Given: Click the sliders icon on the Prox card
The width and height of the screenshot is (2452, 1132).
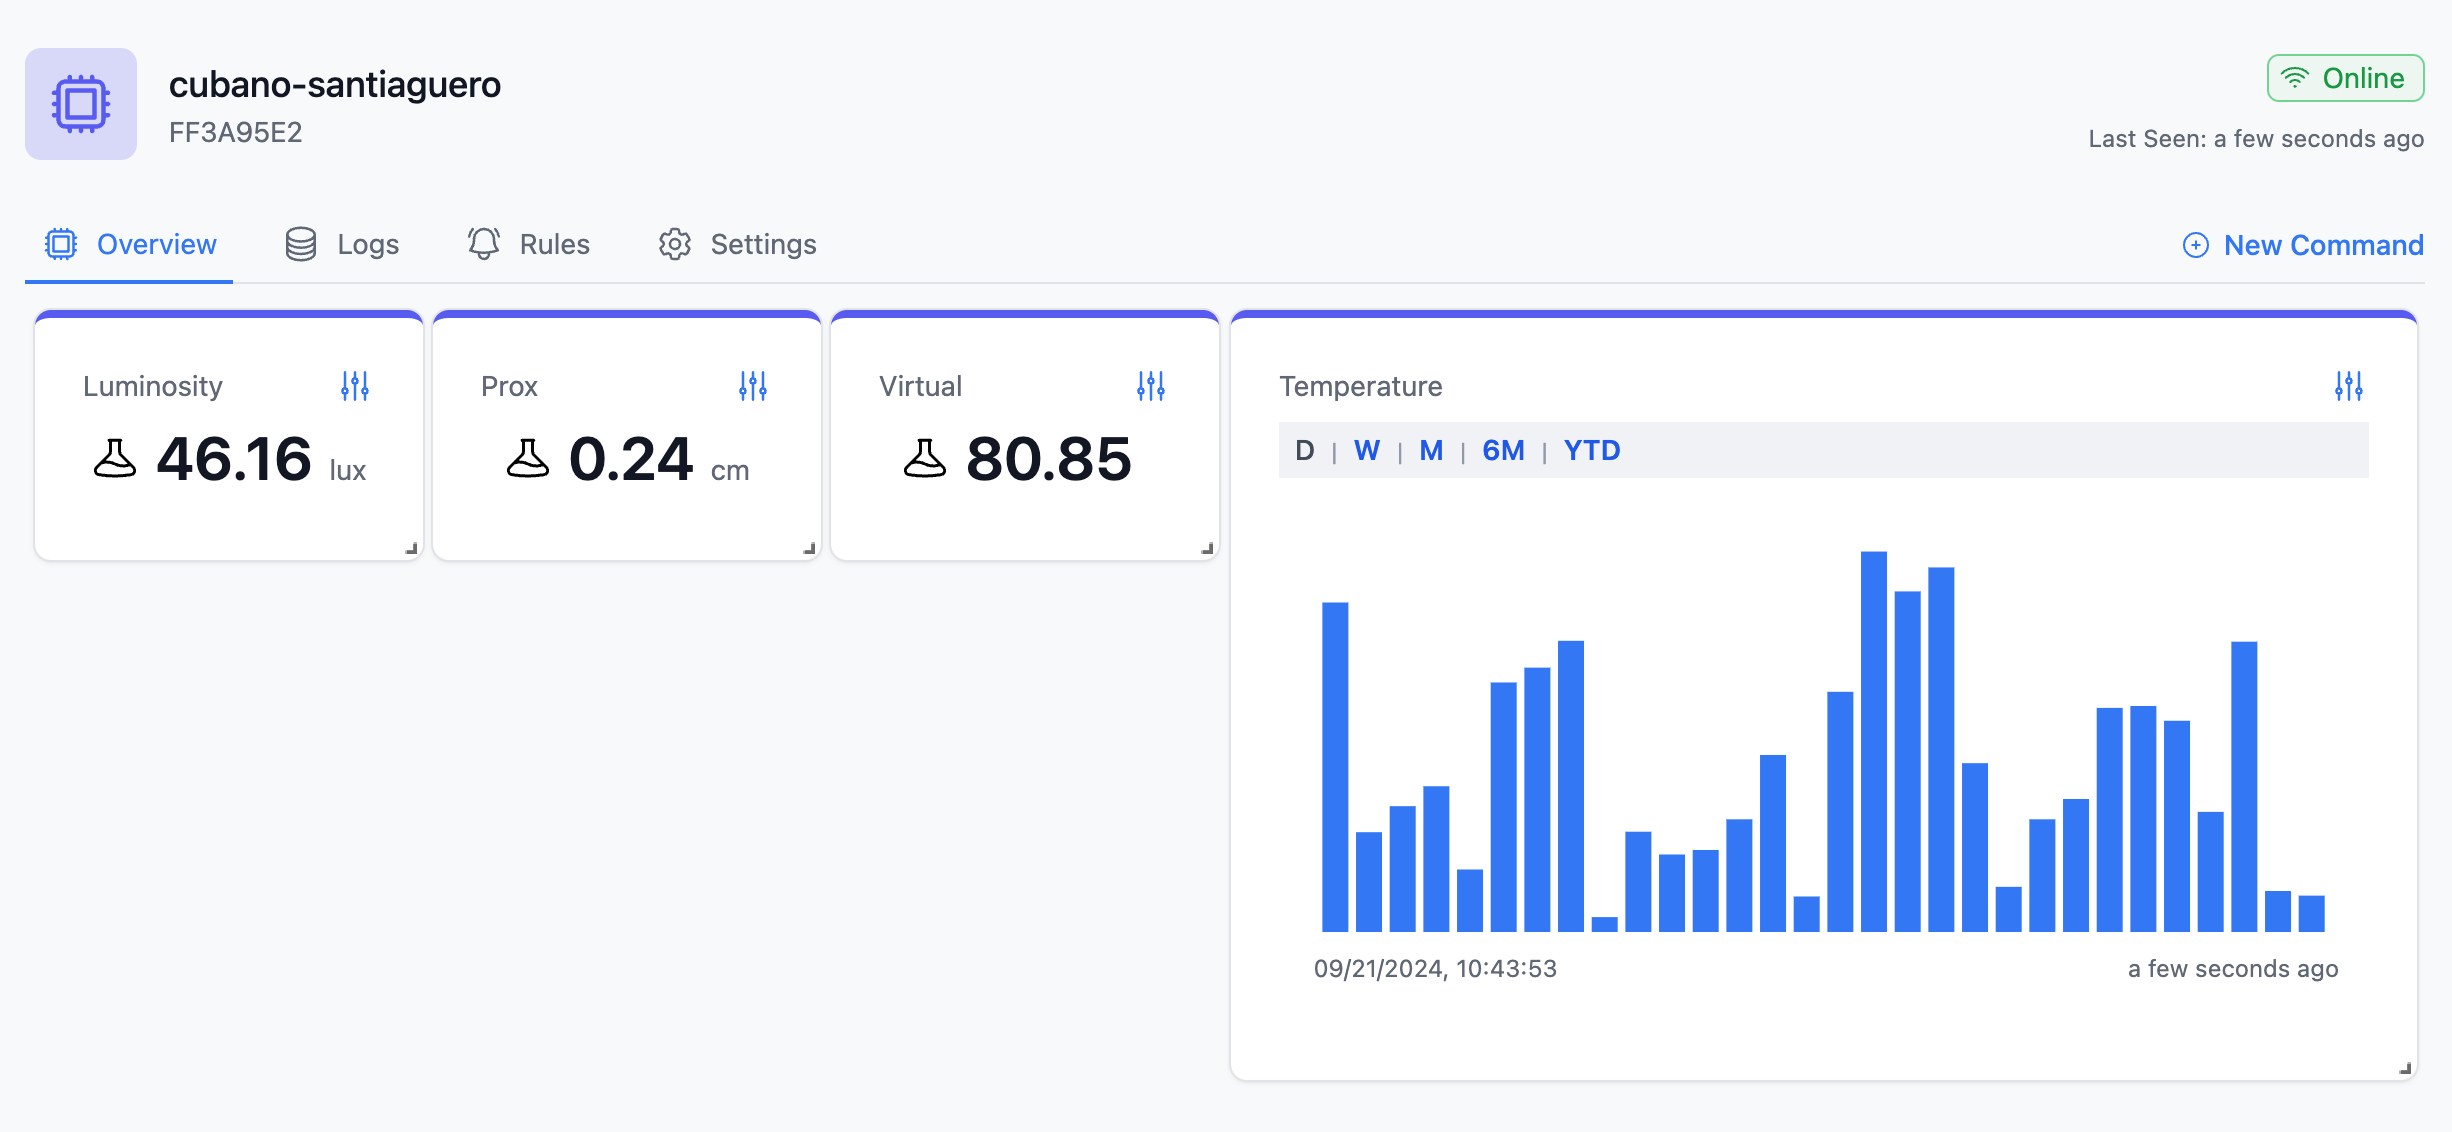Looking at the screenshot, I should [753, 385].
